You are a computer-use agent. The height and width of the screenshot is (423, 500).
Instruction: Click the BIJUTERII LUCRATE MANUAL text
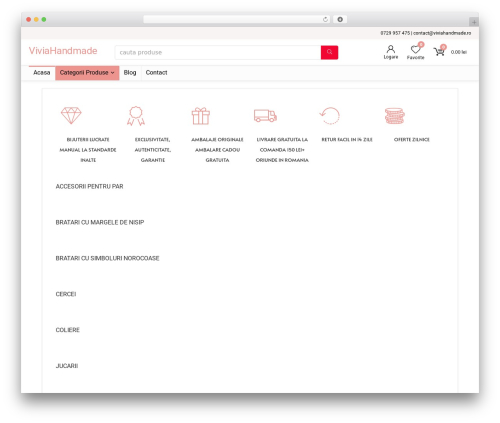[88, 150]
